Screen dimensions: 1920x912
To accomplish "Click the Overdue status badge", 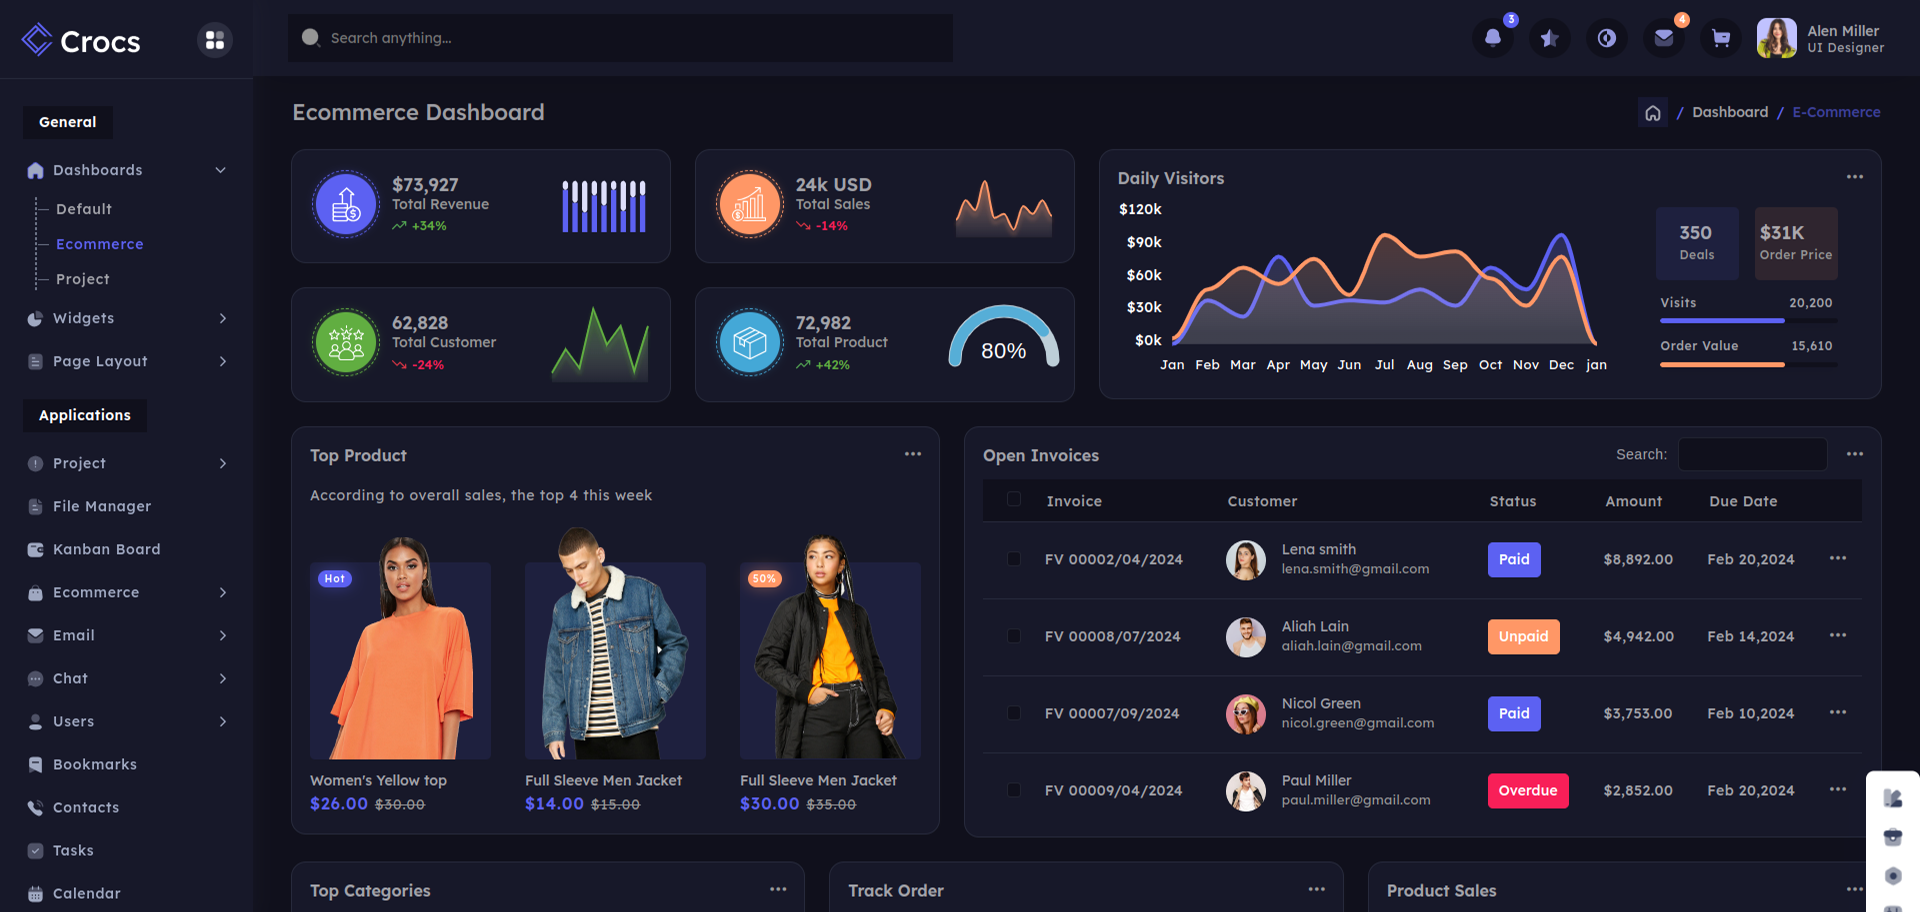I will tap(1527, 790).
